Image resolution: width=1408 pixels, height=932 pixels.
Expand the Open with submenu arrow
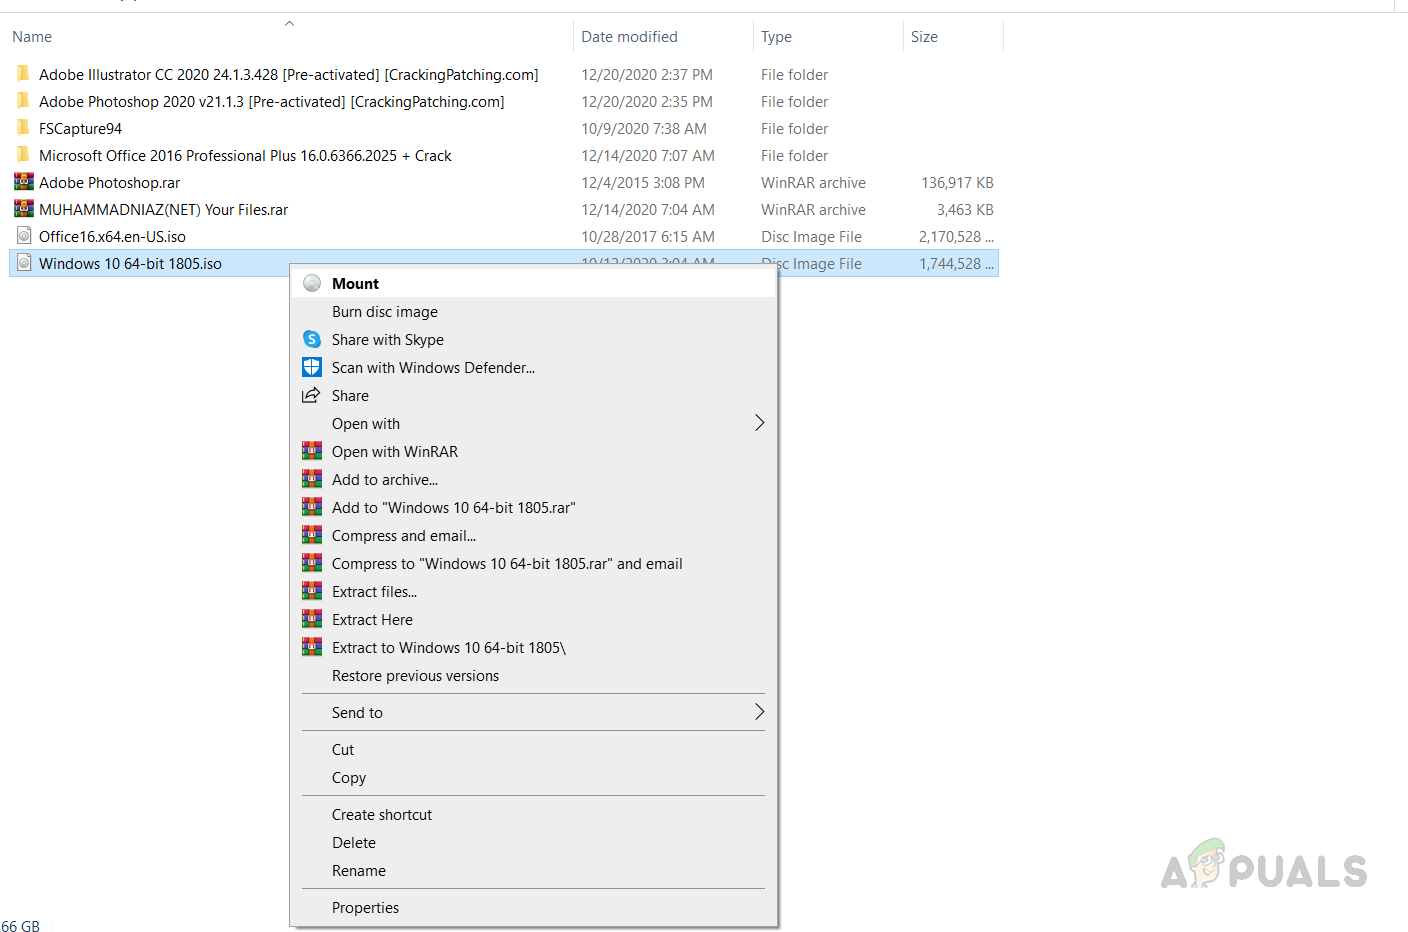point(759,423)
